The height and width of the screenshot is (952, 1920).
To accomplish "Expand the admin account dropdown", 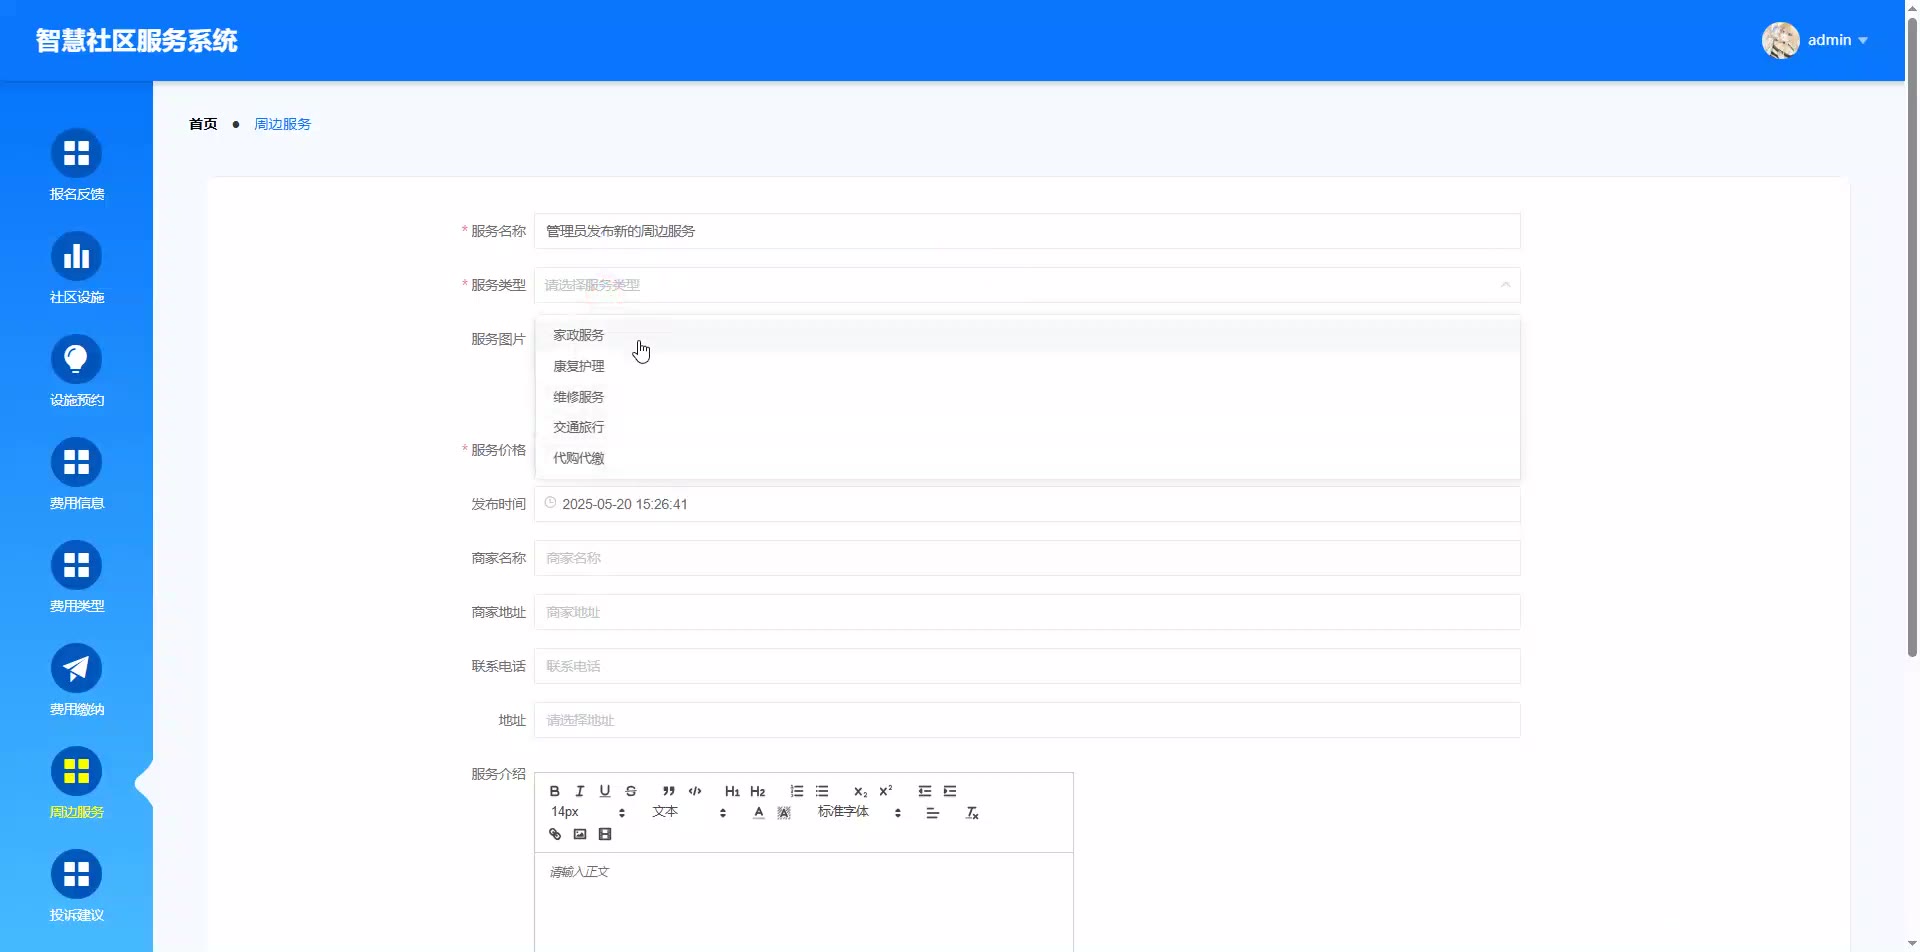I will 1862,41.
